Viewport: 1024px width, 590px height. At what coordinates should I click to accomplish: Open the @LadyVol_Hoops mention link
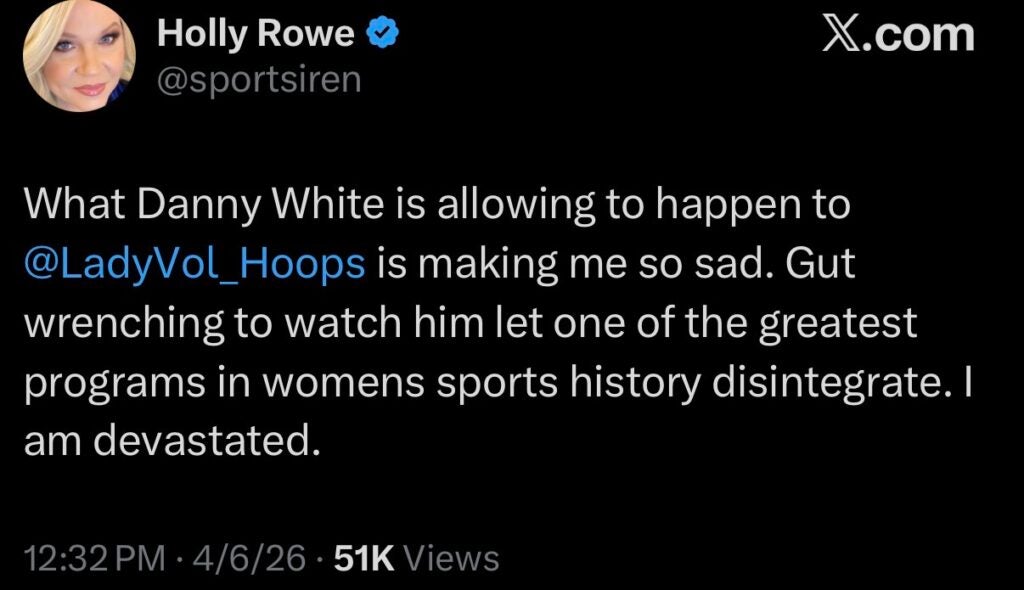pyautogui.click(x=194, y=264)
